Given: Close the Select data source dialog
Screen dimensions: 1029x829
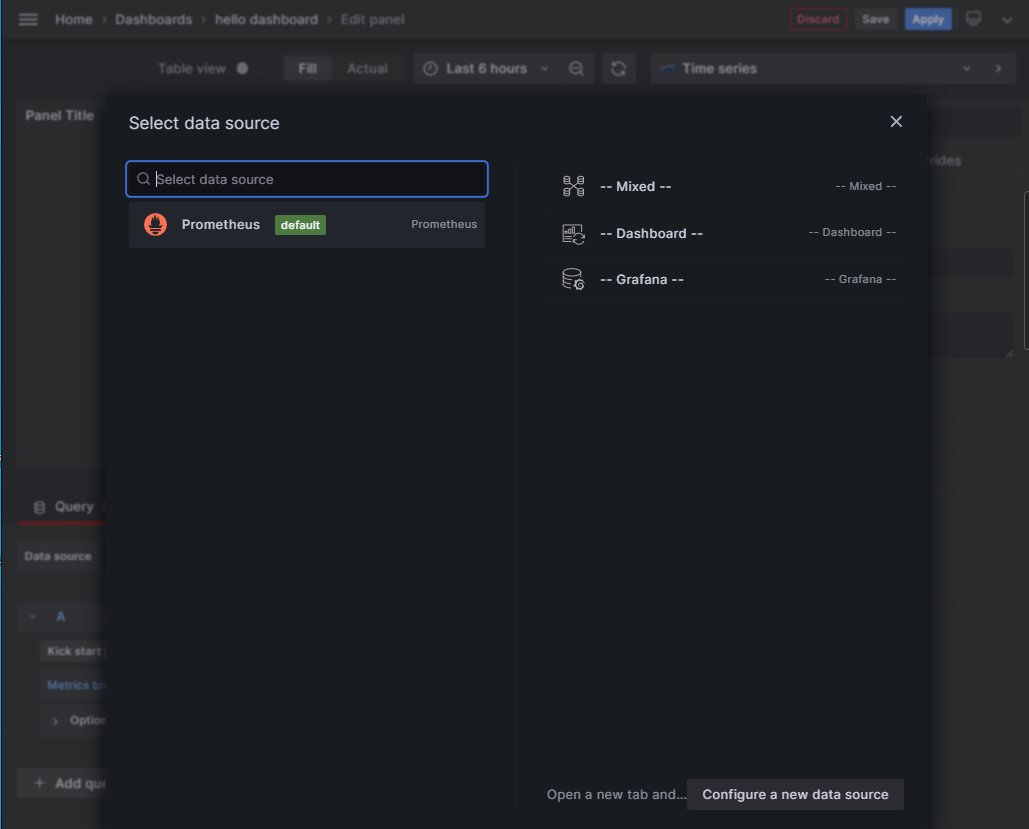Looking at the screenshot, I should point(896,121).
